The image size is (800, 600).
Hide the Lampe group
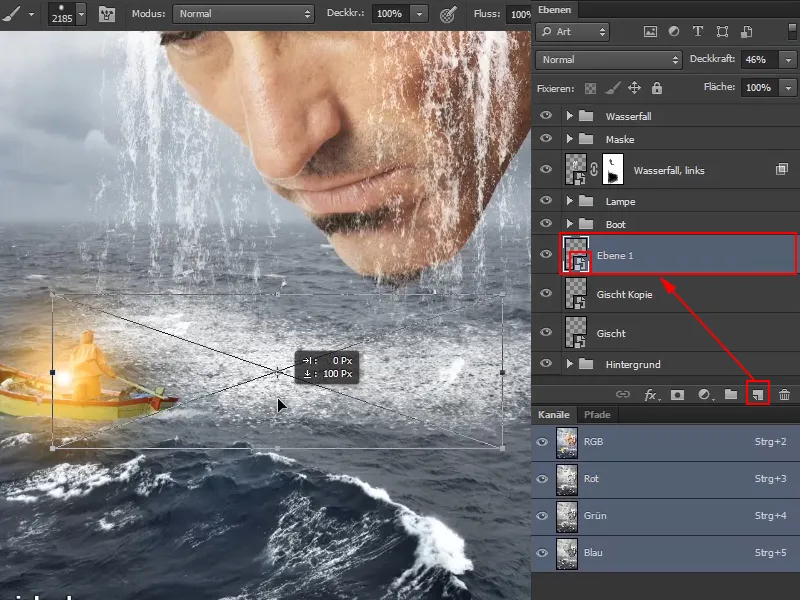[x=546, y=201]
